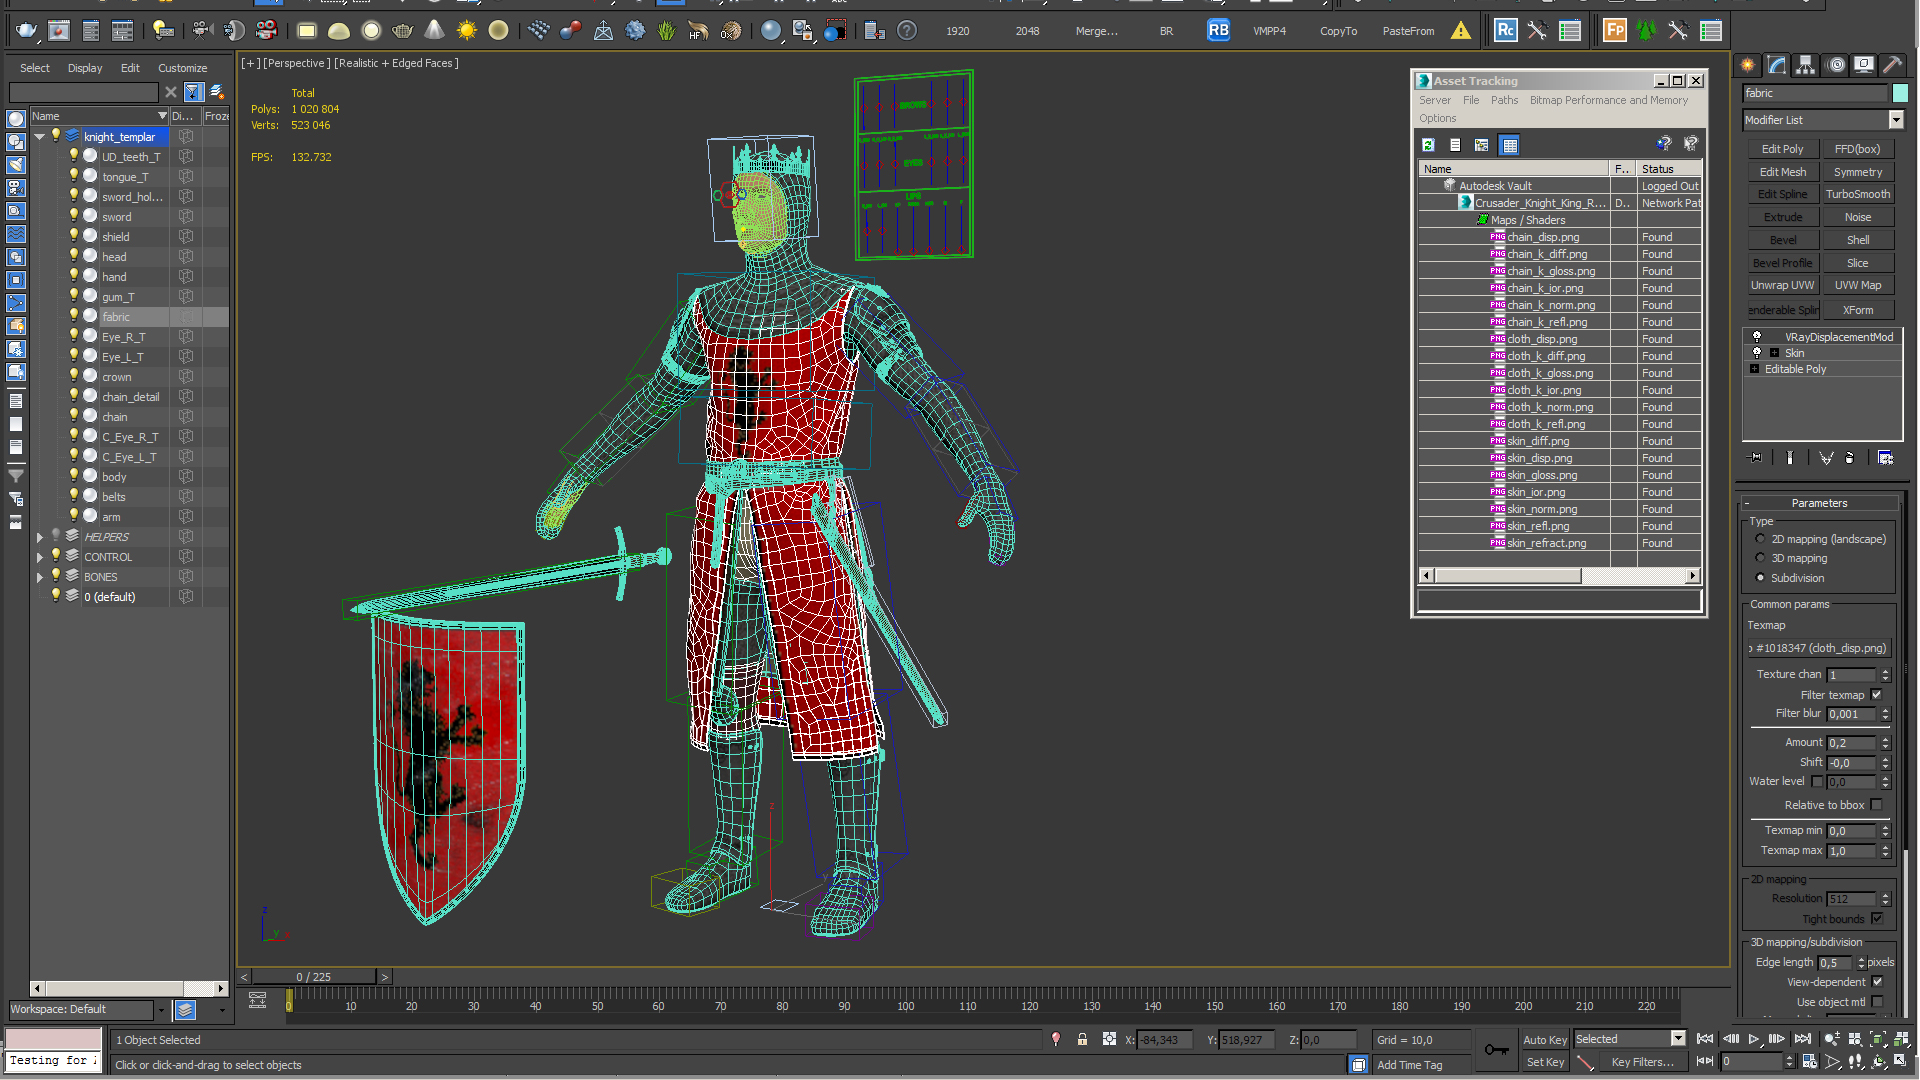Select the 3D mapping radio button
The image size is (1920, 1080).
pyautogui.click(x=1760, y=558)
